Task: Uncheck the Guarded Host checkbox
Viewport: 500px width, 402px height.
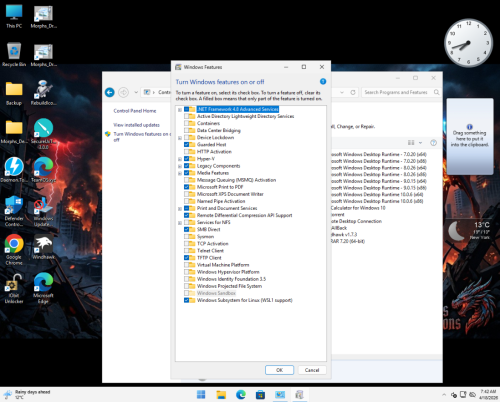Action: click(187, 144)
